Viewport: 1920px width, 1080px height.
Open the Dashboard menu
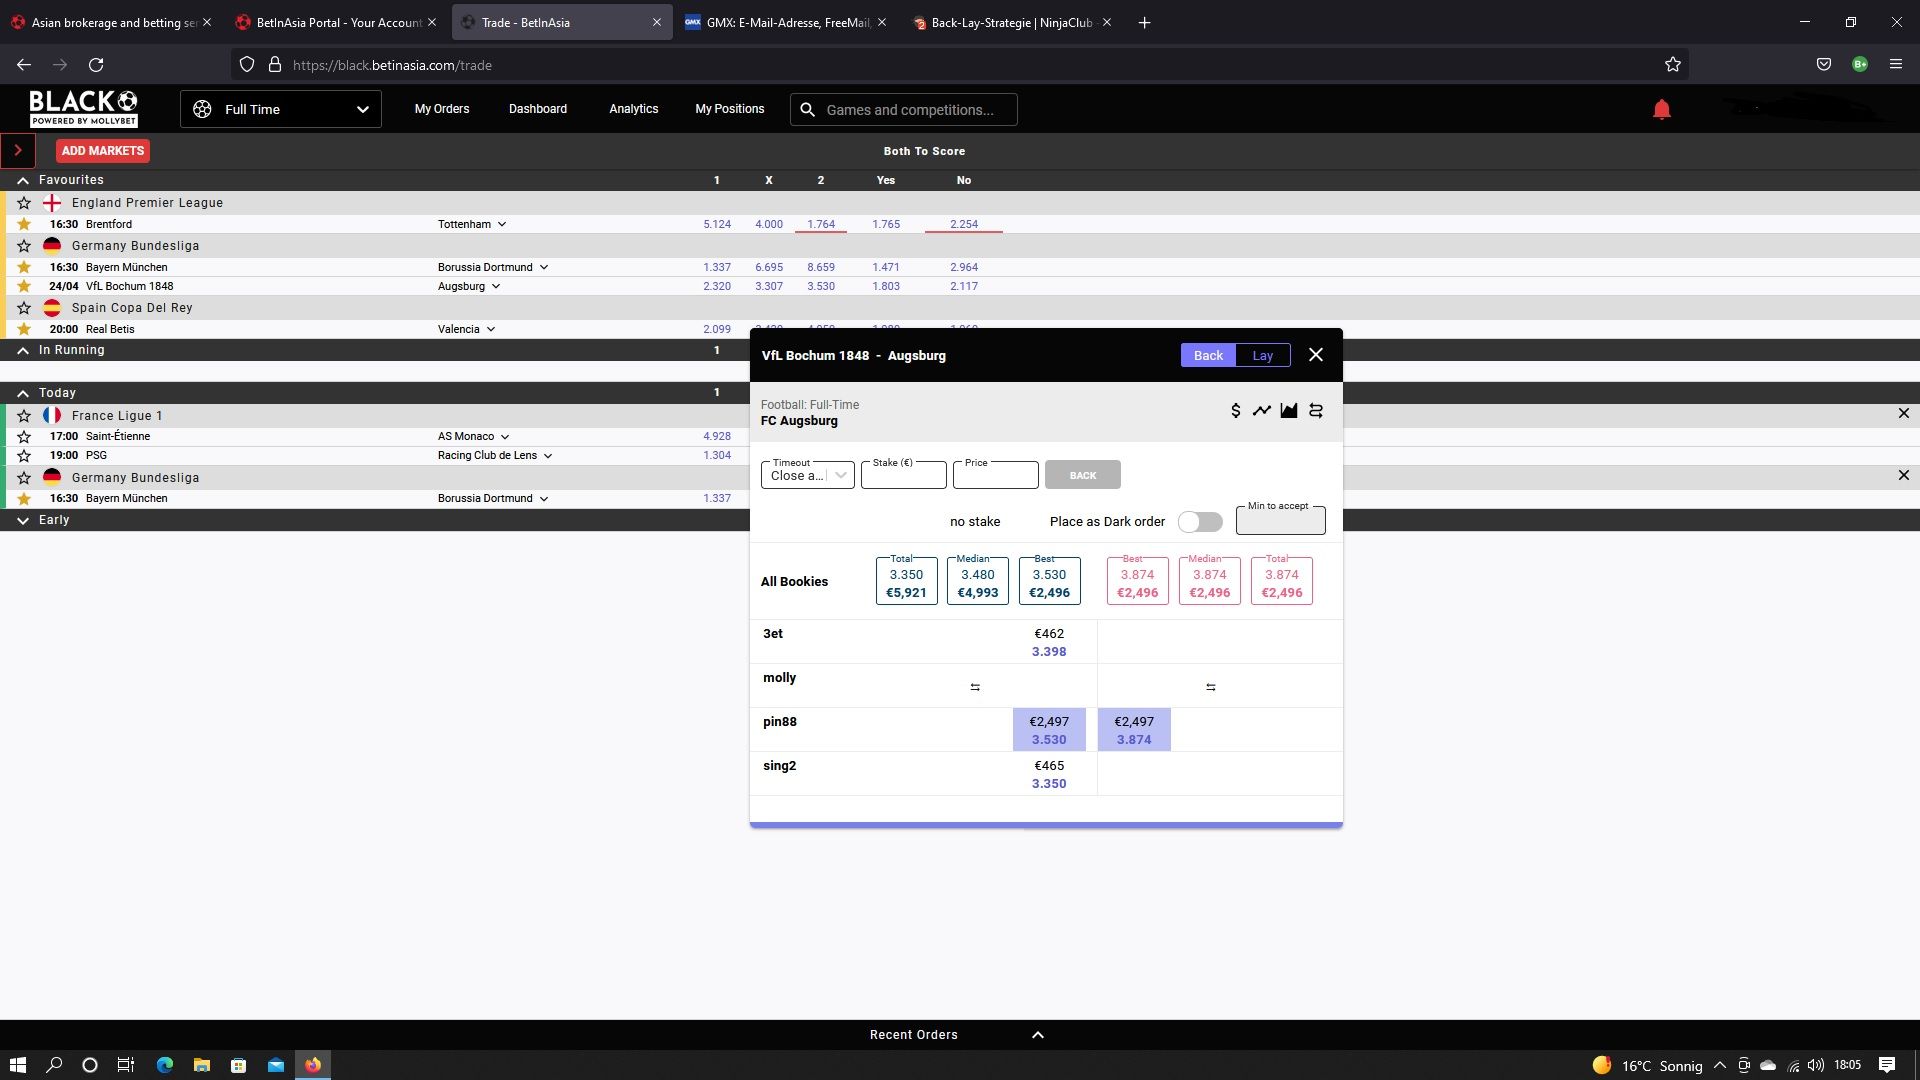coord(538,109)
